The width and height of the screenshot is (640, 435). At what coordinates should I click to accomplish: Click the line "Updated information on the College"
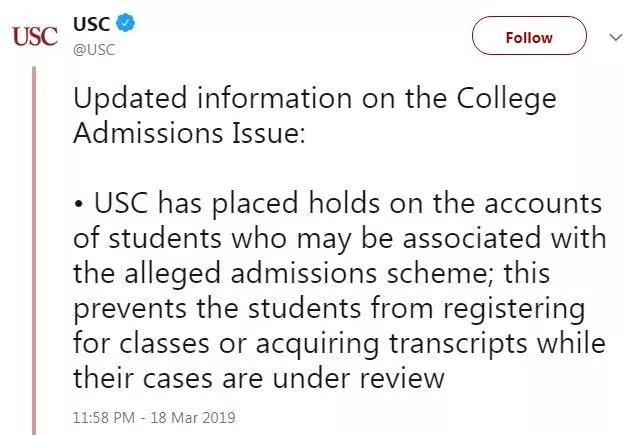tap(316, 101)
